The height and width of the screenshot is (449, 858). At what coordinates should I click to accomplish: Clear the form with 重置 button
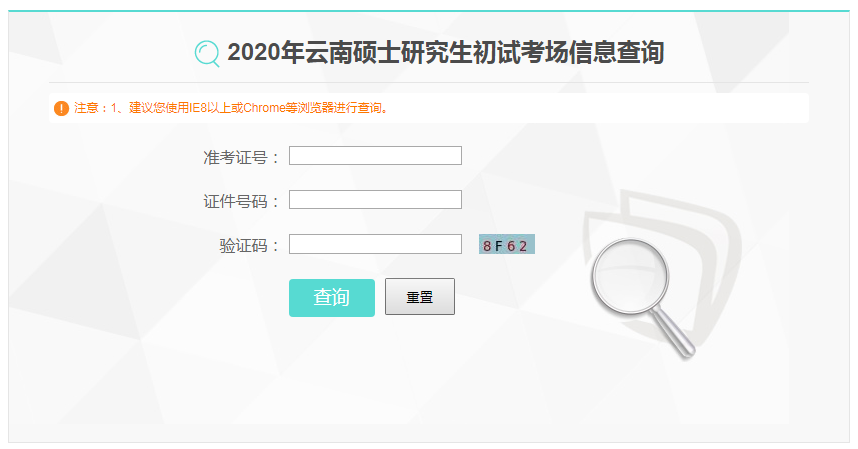click(x=420, y=296)
